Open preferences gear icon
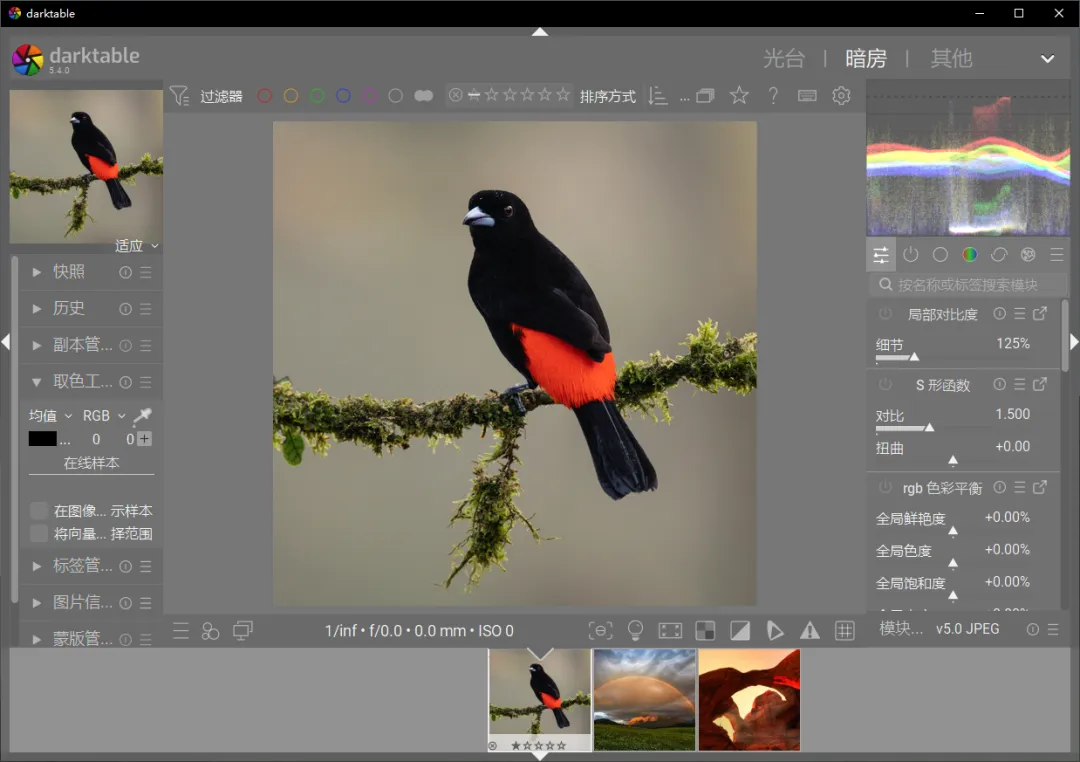 (841, 96)
